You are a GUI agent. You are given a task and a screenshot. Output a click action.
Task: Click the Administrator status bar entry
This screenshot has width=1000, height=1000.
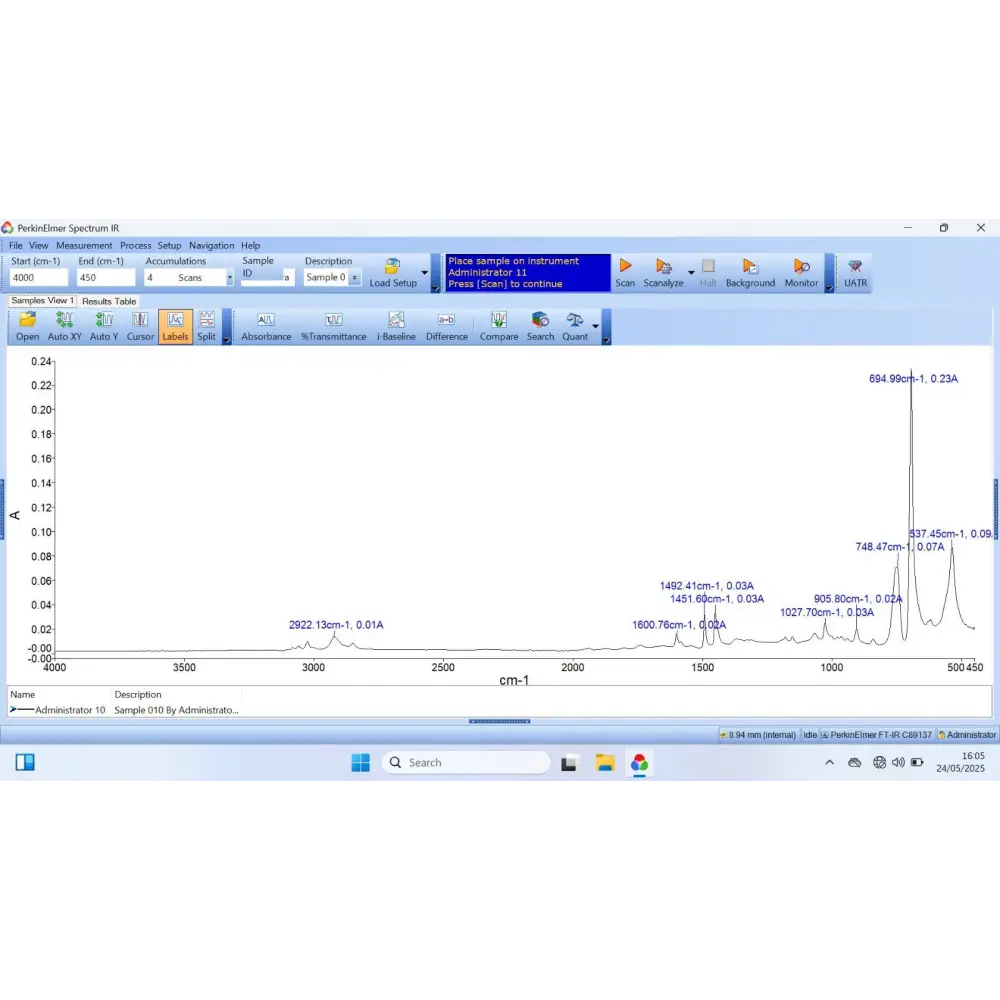click(x=967, y=735)
